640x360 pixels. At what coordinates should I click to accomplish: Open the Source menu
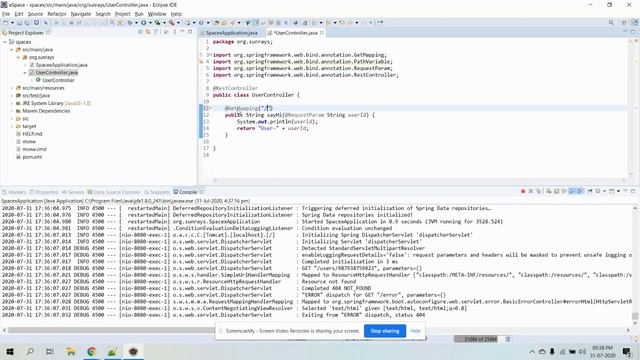point(35,14)
